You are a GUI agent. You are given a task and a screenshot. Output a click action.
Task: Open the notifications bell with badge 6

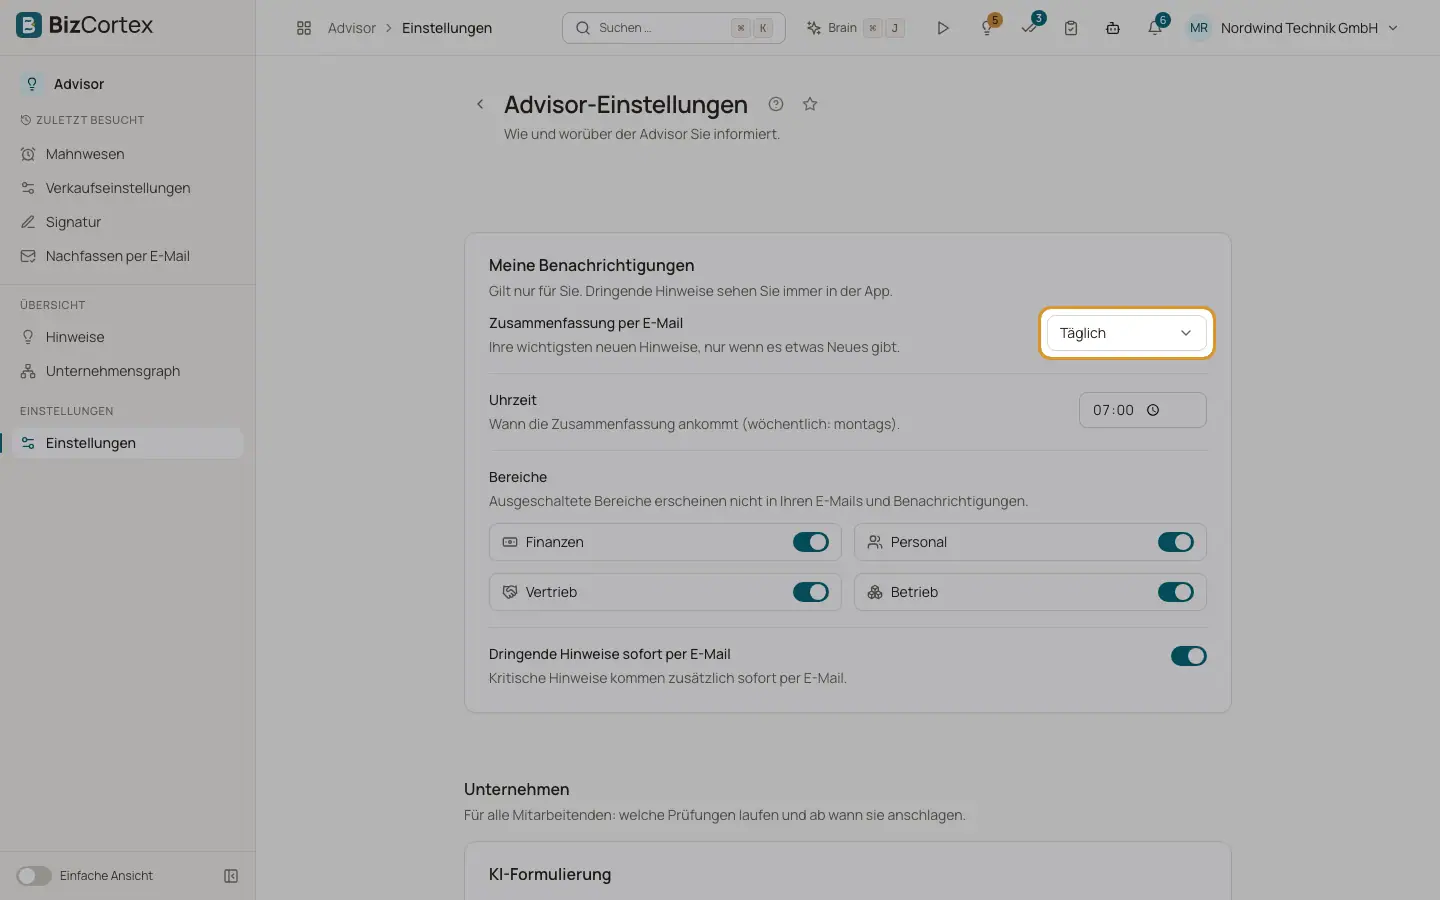pyautogui.click(x=1155, y=28)
